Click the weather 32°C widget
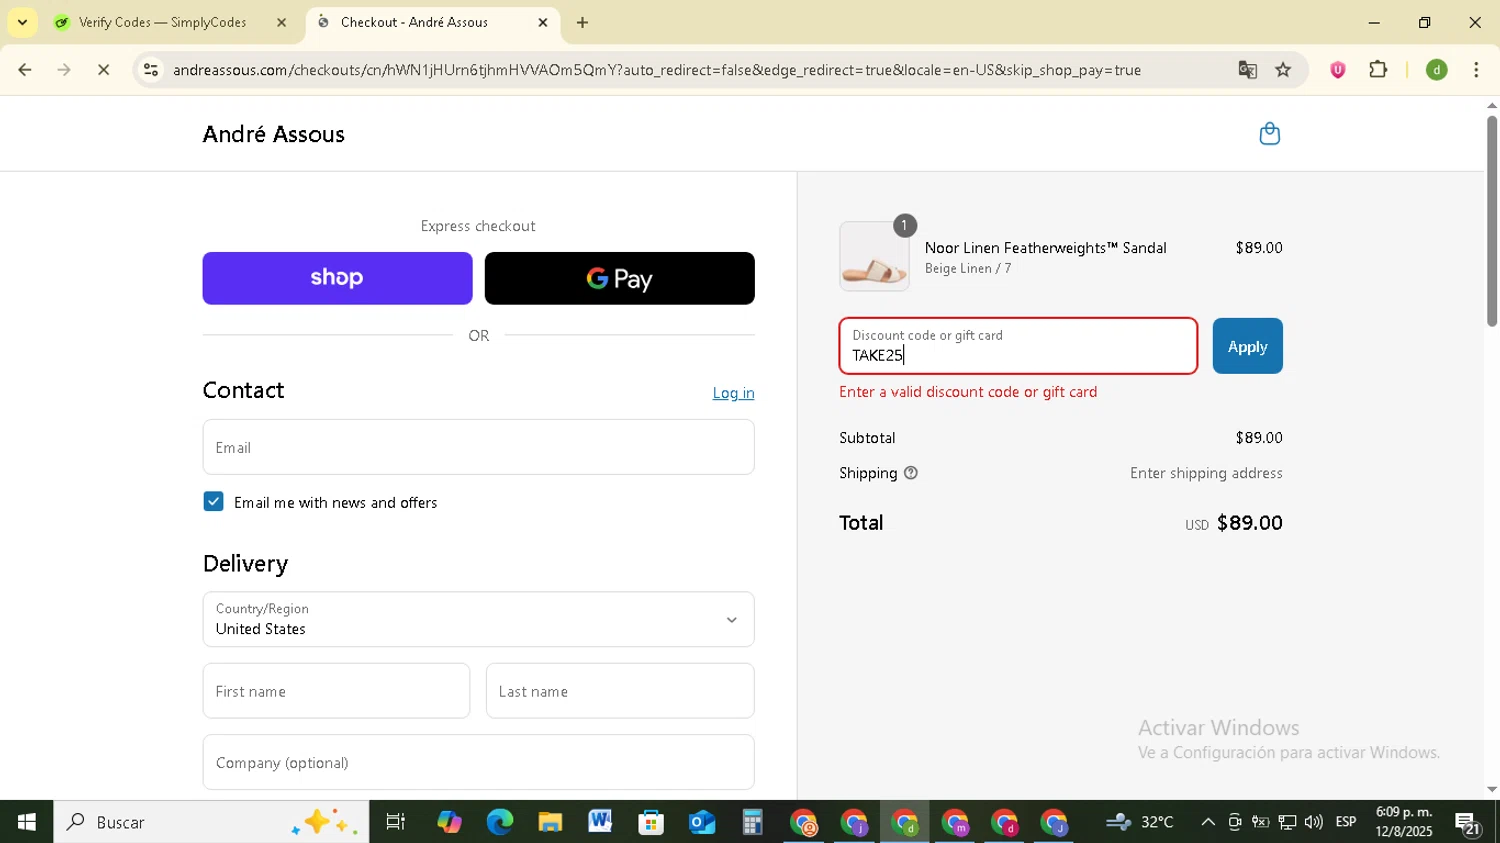The image size is (1500, 843). coord(1140,822)
